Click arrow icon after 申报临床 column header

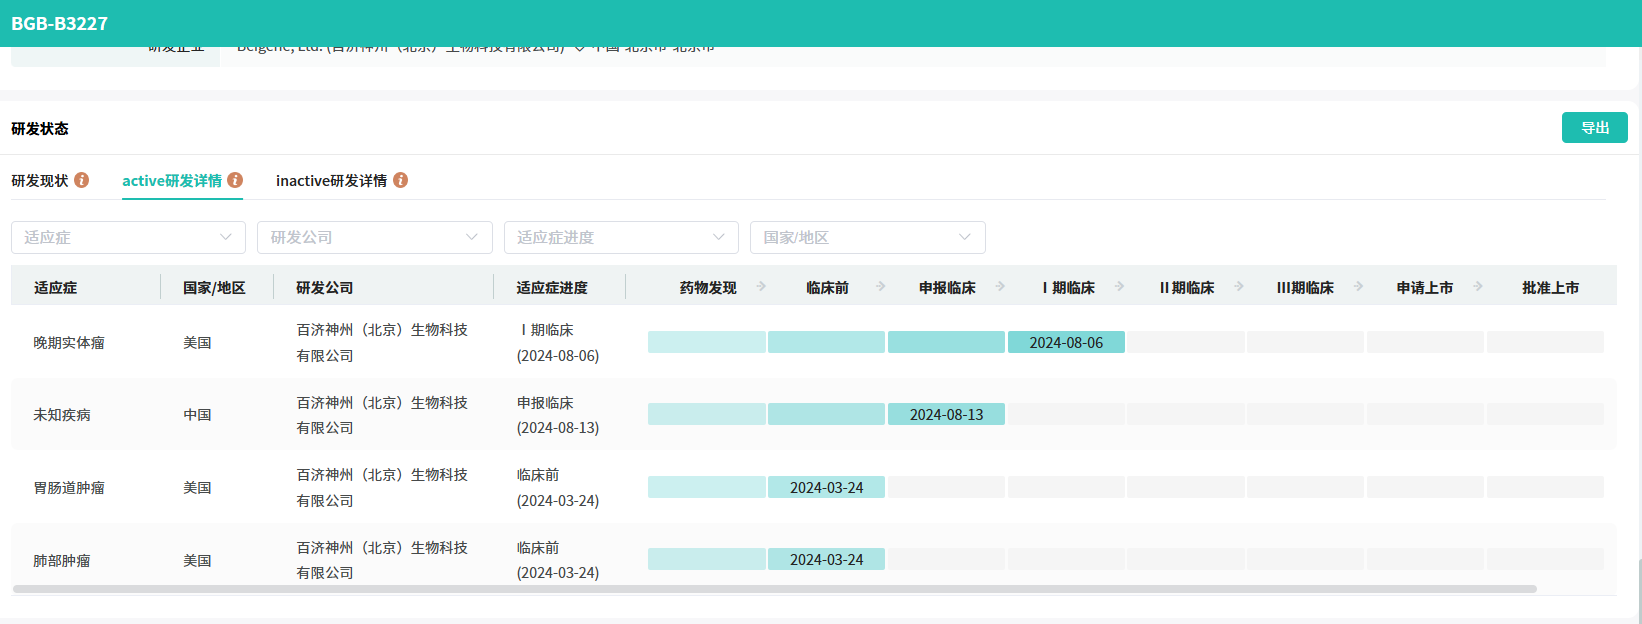click(1001, 287)
